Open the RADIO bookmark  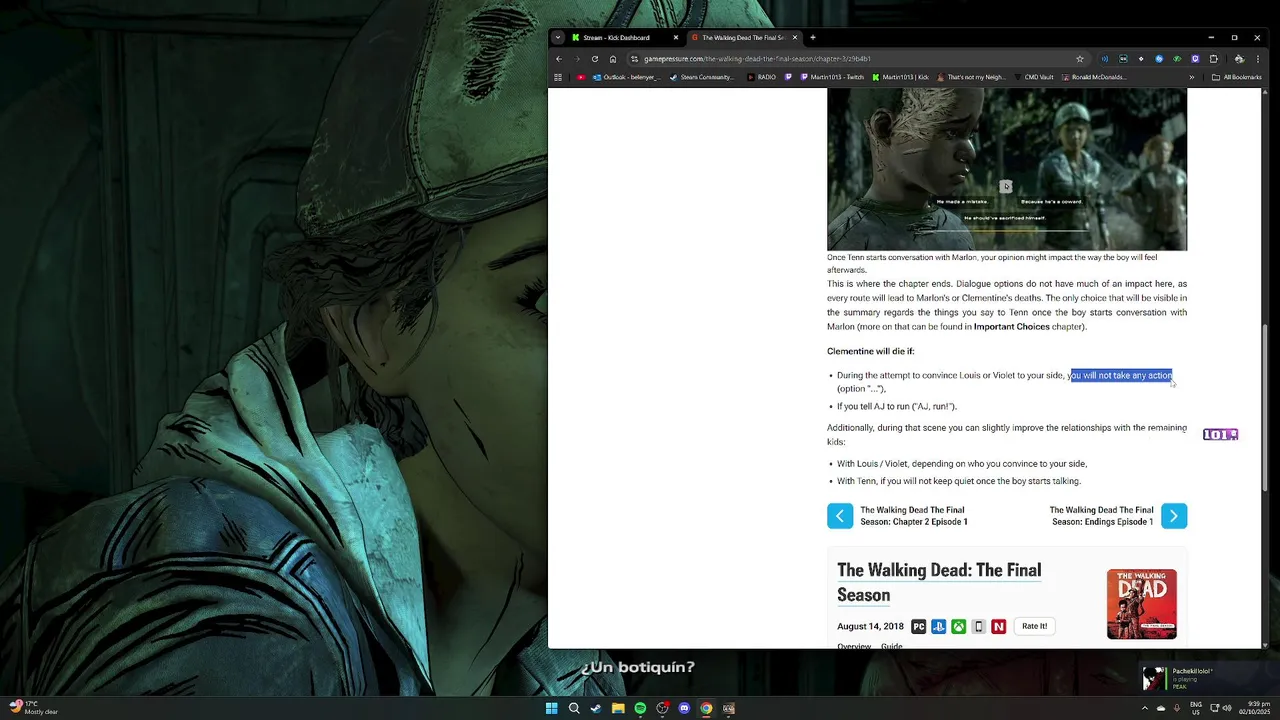(761, 77)
